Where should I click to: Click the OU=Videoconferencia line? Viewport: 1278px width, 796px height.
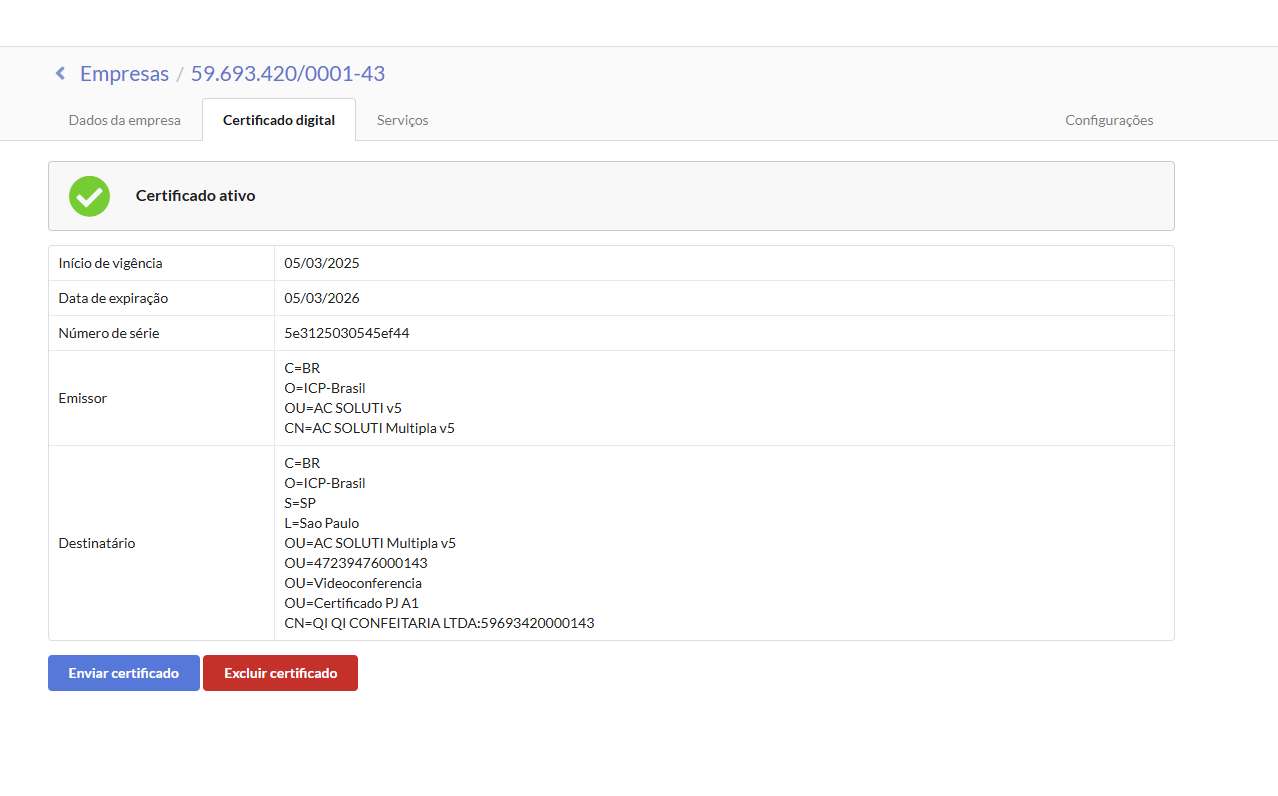(353, 583)
